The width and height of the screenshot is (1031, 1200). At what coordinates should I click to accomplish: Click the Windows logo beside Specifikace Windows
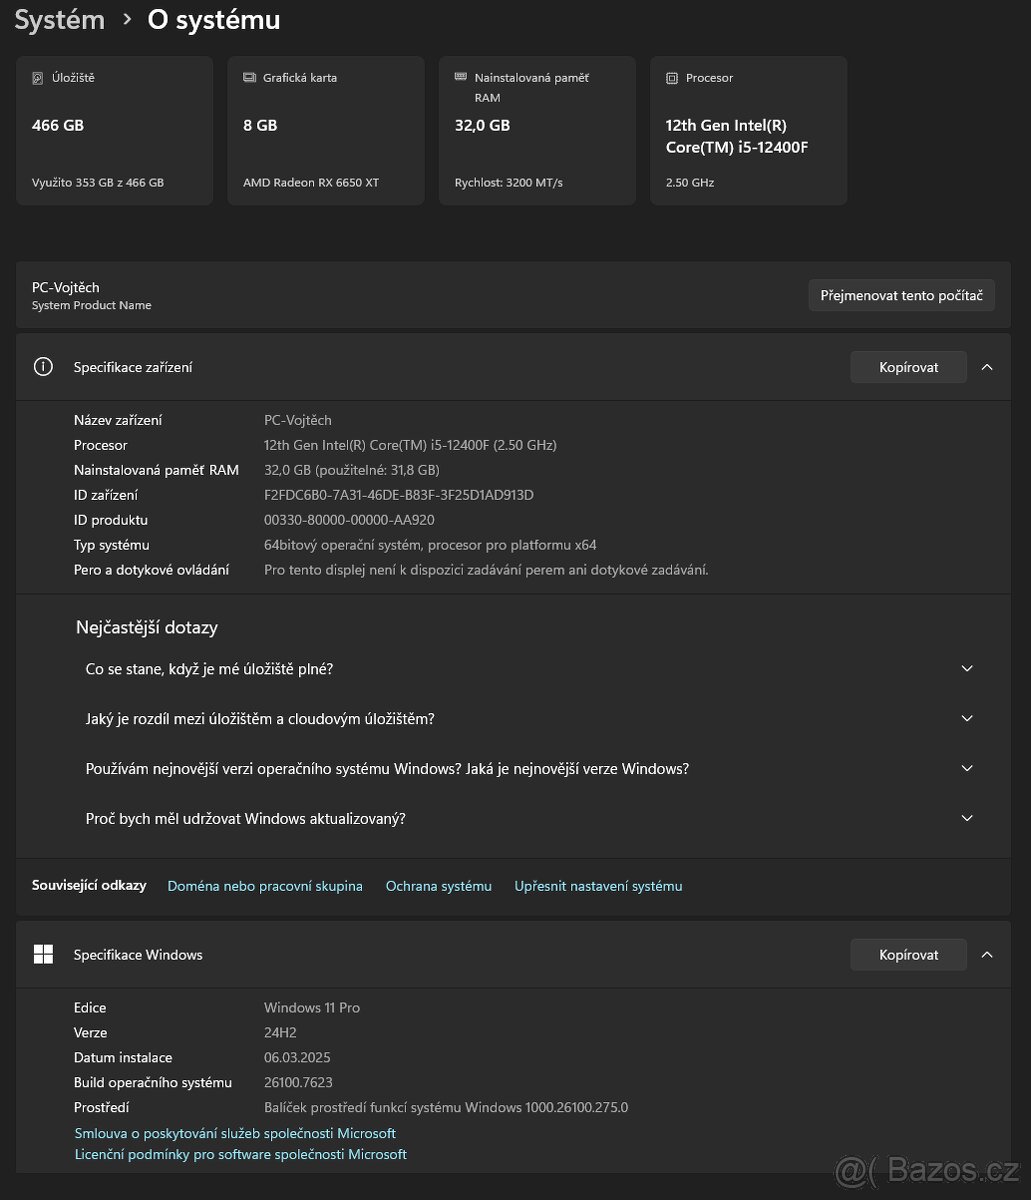pyautogui.click(x=43, y=954)
